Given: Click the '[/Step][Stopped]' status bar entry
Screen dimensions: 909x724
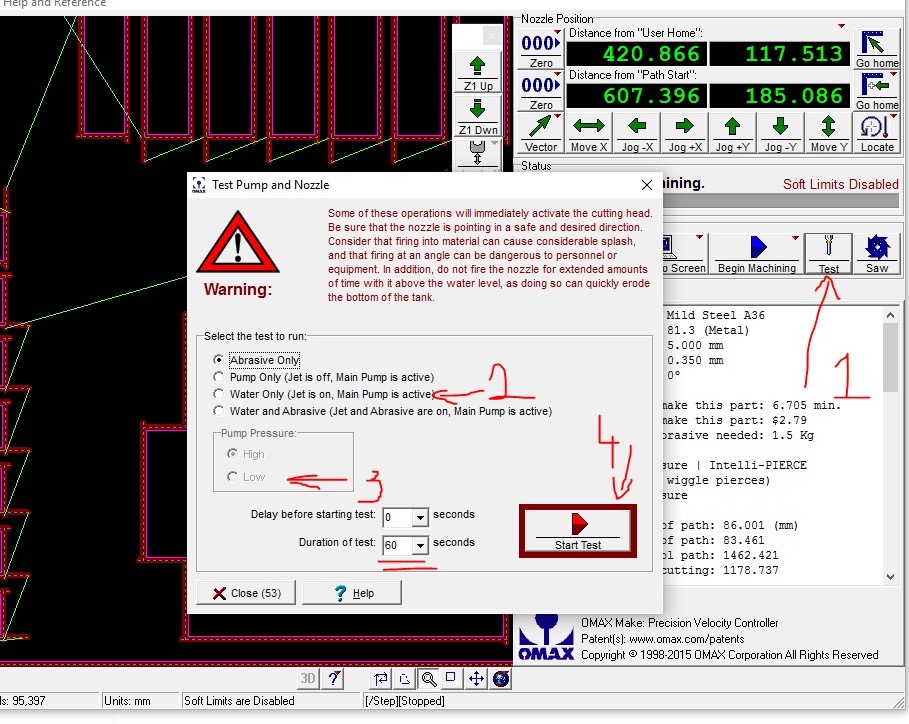Looking at the screenshot, I should point(405,700).
